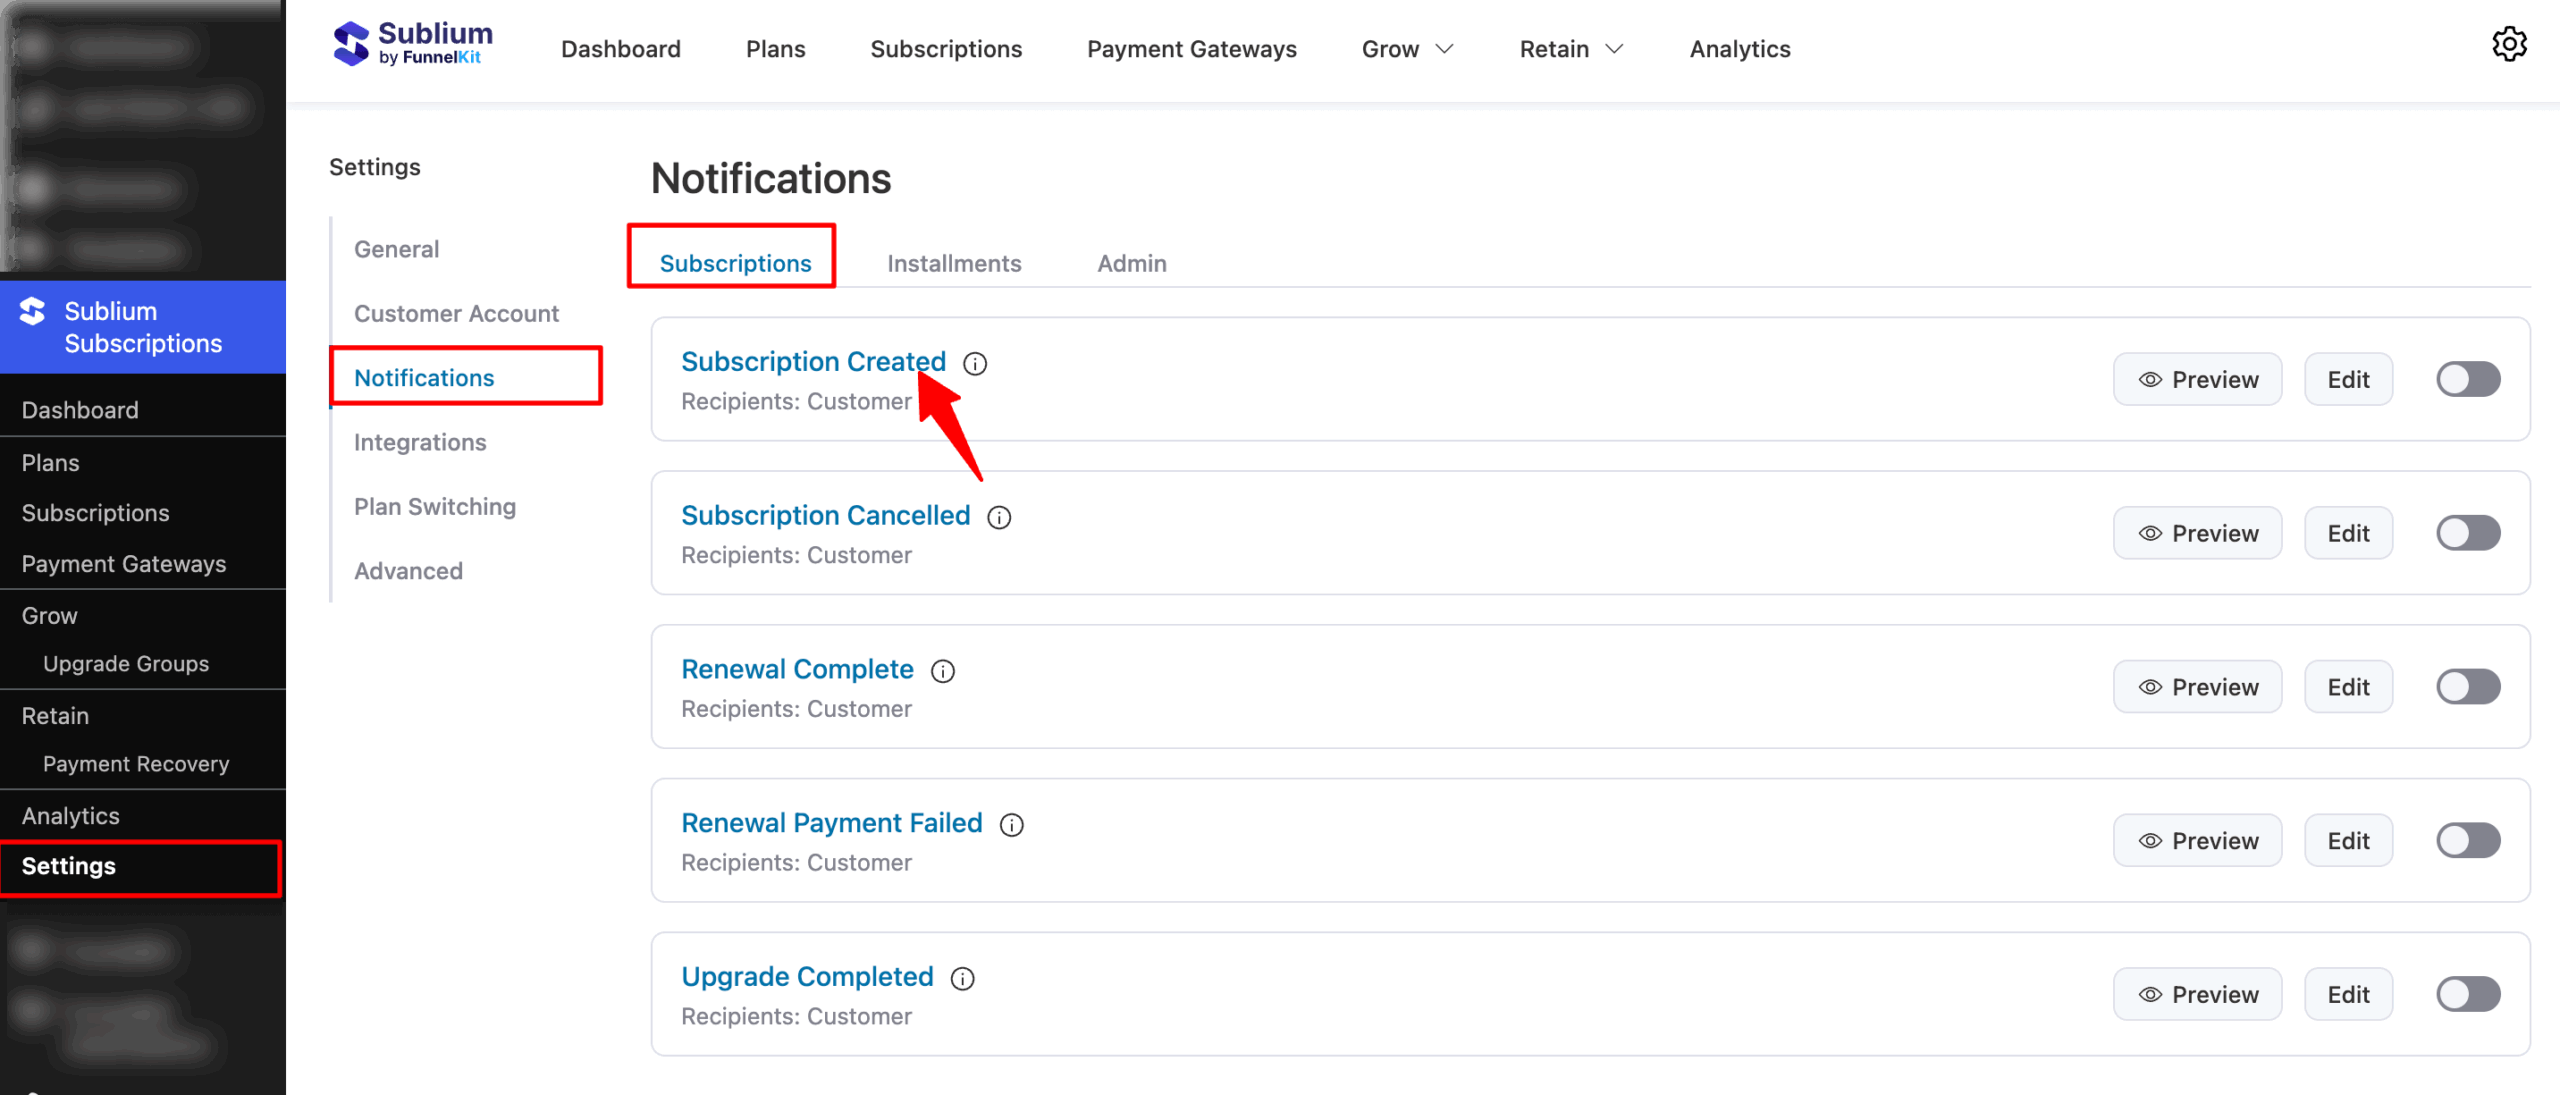Click the Preview eye icon on Renewal Complete
This screenshot has width=2560, height=1095.
coord(2149,687)
